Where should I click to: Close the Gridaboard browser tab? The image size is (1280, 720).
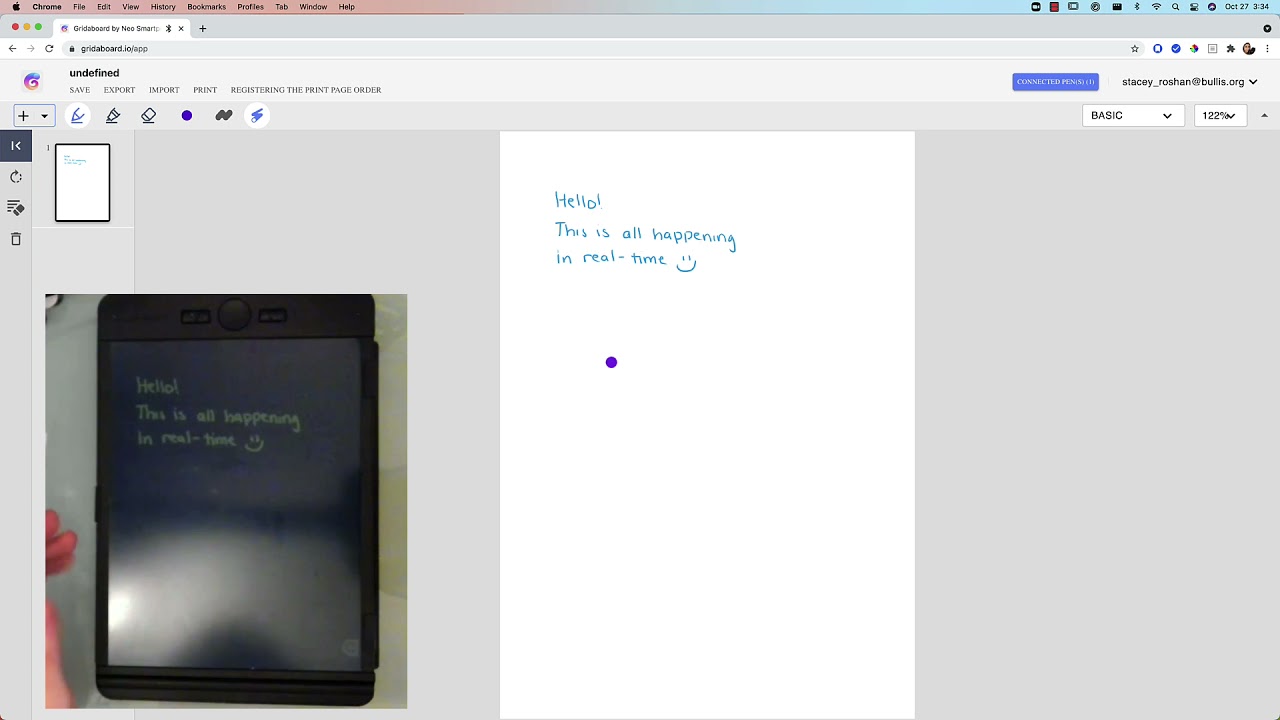pyautogui.click(x=181, y=29)
